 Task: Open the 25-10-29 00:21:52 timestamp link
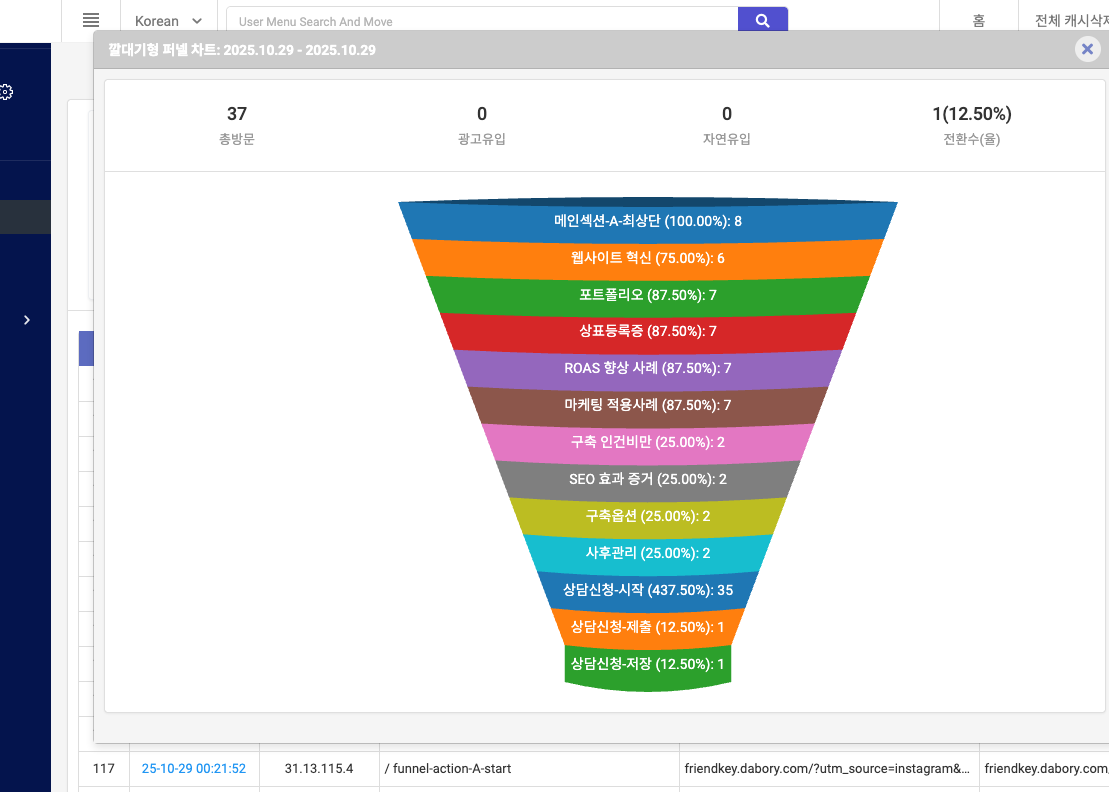(x=194, y=769)
